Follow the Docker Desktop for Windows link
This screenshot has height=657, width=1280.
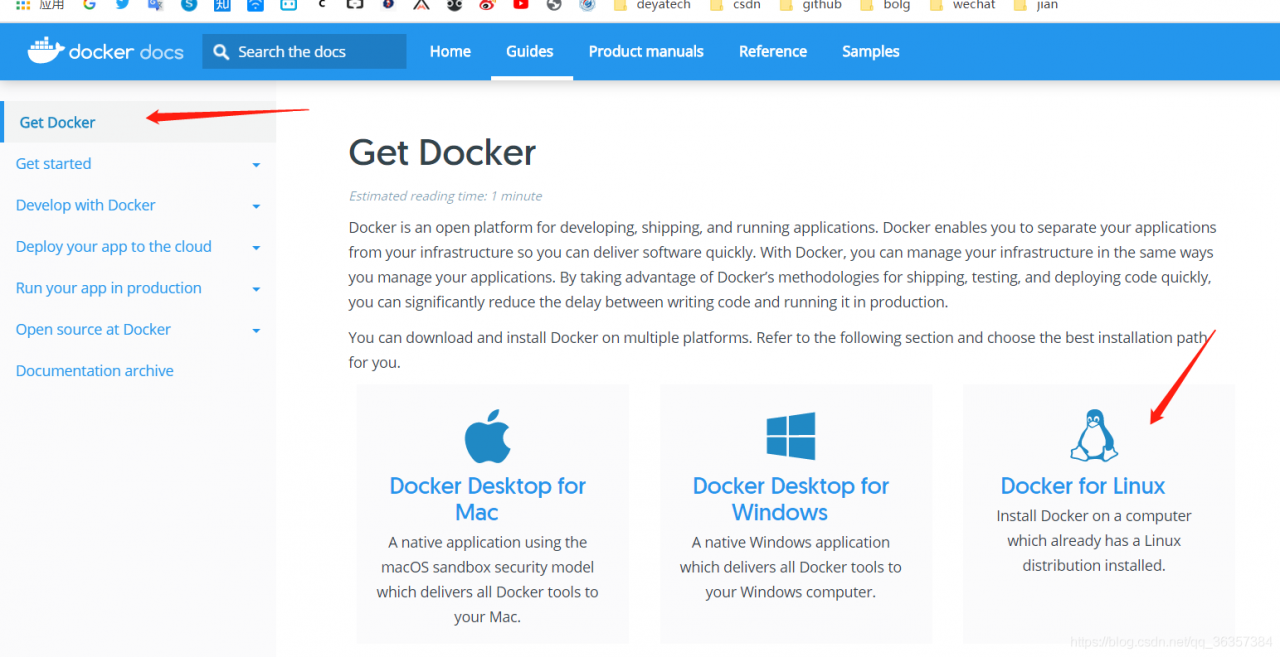click(x=790, y=499)
